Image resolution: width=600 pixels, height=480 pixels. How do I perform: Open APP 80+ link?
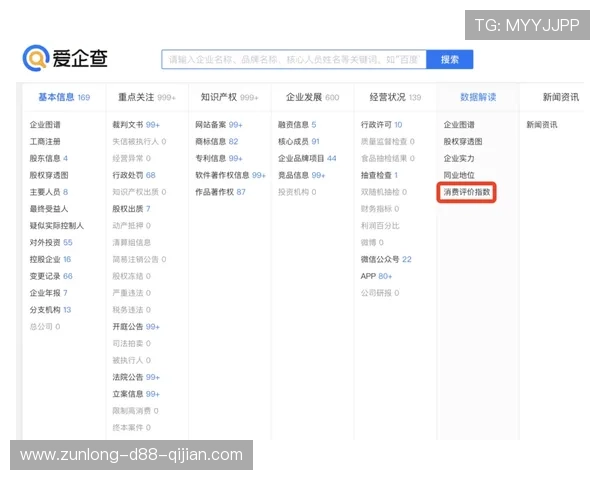tap(376, 276)
